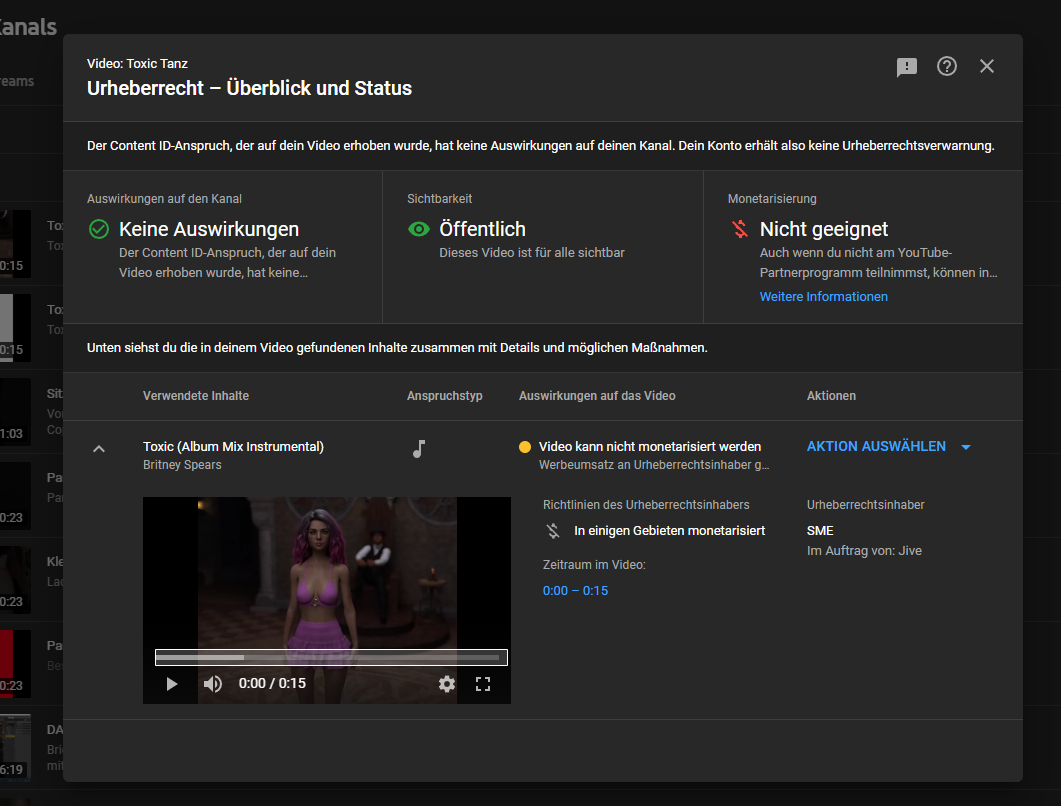The image size is (1061, 806).
Task: Click the 'Öffentlich' visibility heading
Action: coord(482,229)
